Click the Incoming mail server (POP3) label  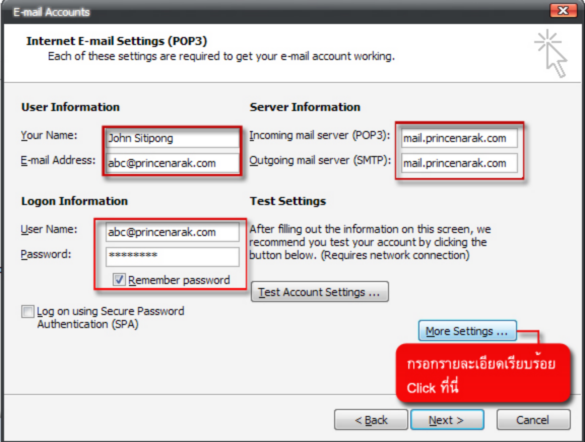pyautogui.click(x=319, y=135)
